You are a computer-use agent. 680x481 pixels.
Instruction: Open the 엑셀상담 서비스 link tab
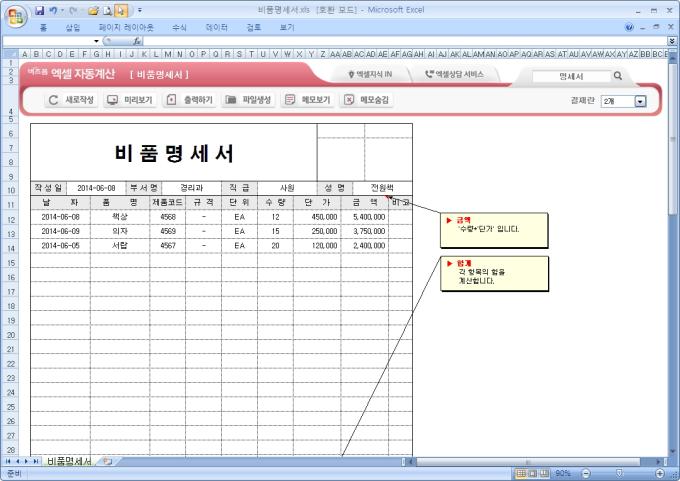[x=454, y=75]
